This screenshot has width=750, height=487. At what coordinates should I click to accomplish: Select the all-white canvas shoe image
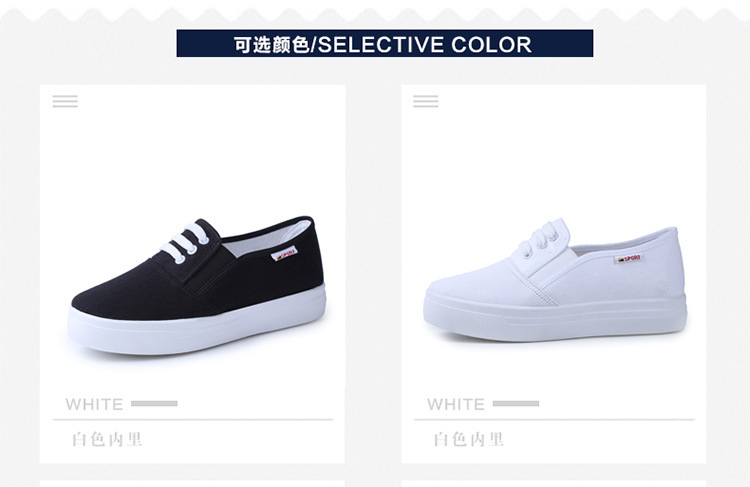555,280
